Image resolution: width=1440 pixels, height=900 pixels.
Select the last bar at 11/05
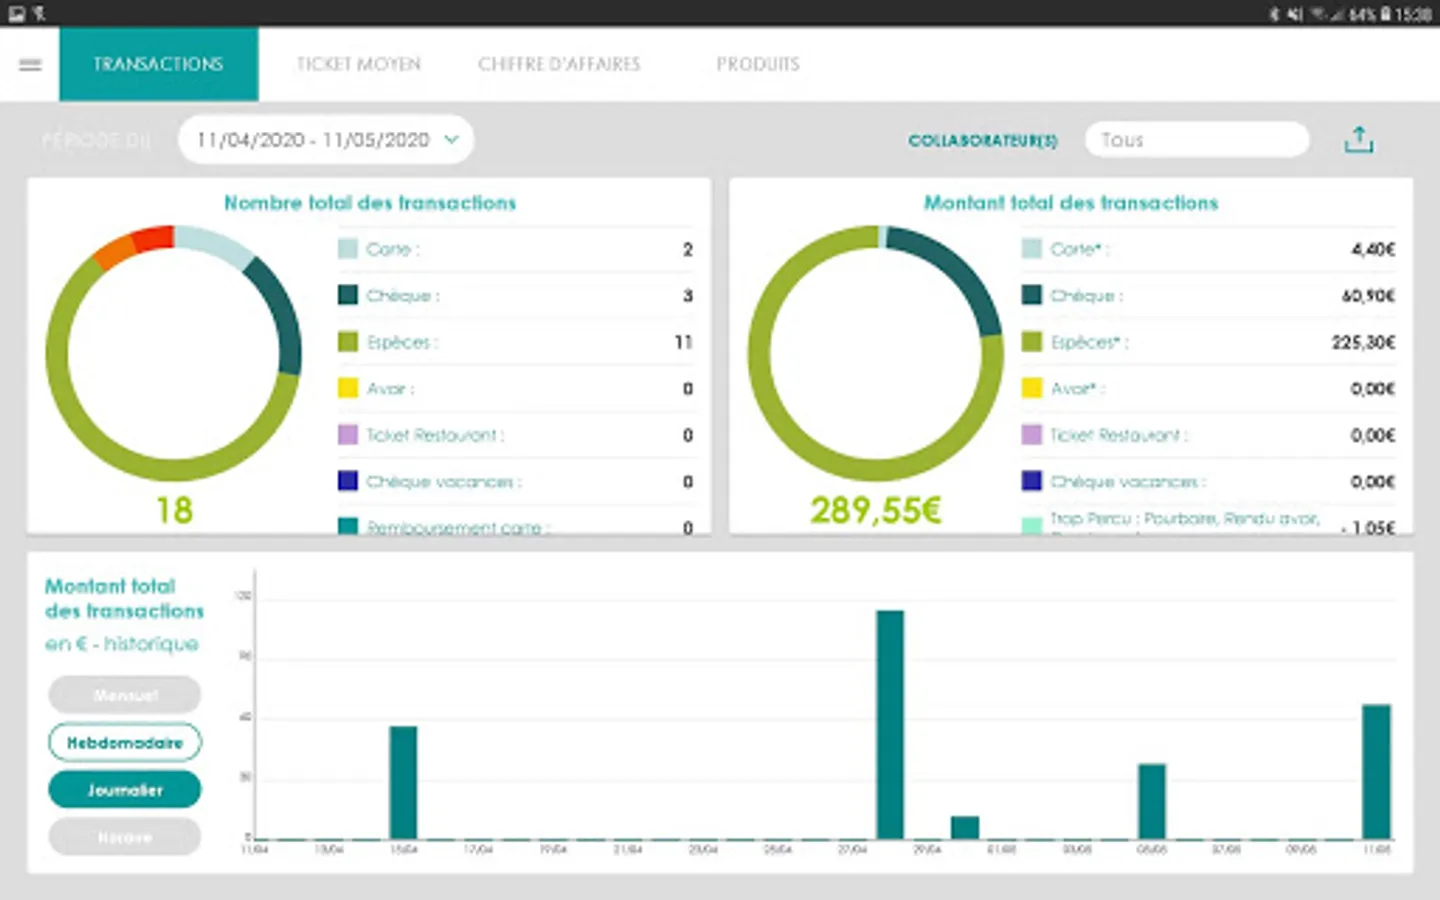(x=1377, y=771)
